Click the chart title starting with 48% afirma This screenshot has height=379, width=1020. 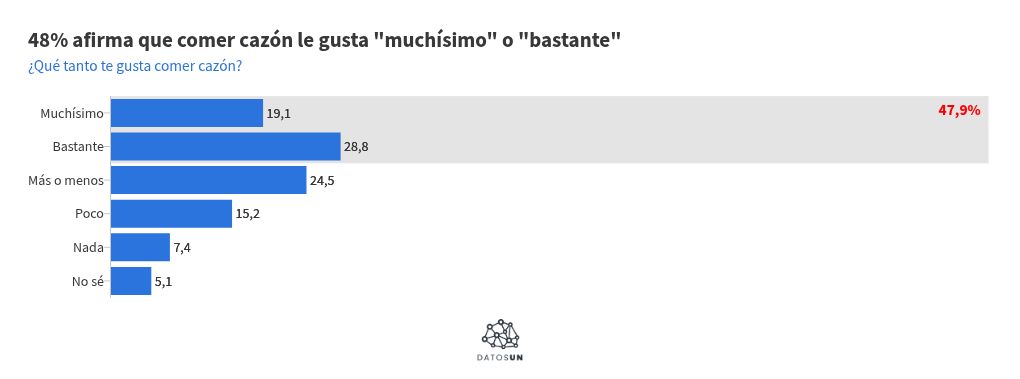point(325,40)
